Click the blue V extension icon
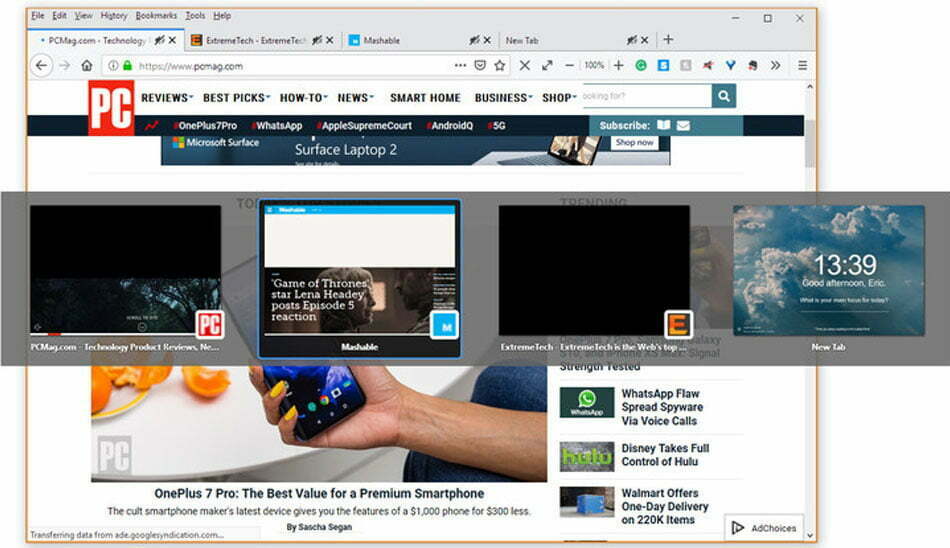The image size is (950, 548). point(731,65)
